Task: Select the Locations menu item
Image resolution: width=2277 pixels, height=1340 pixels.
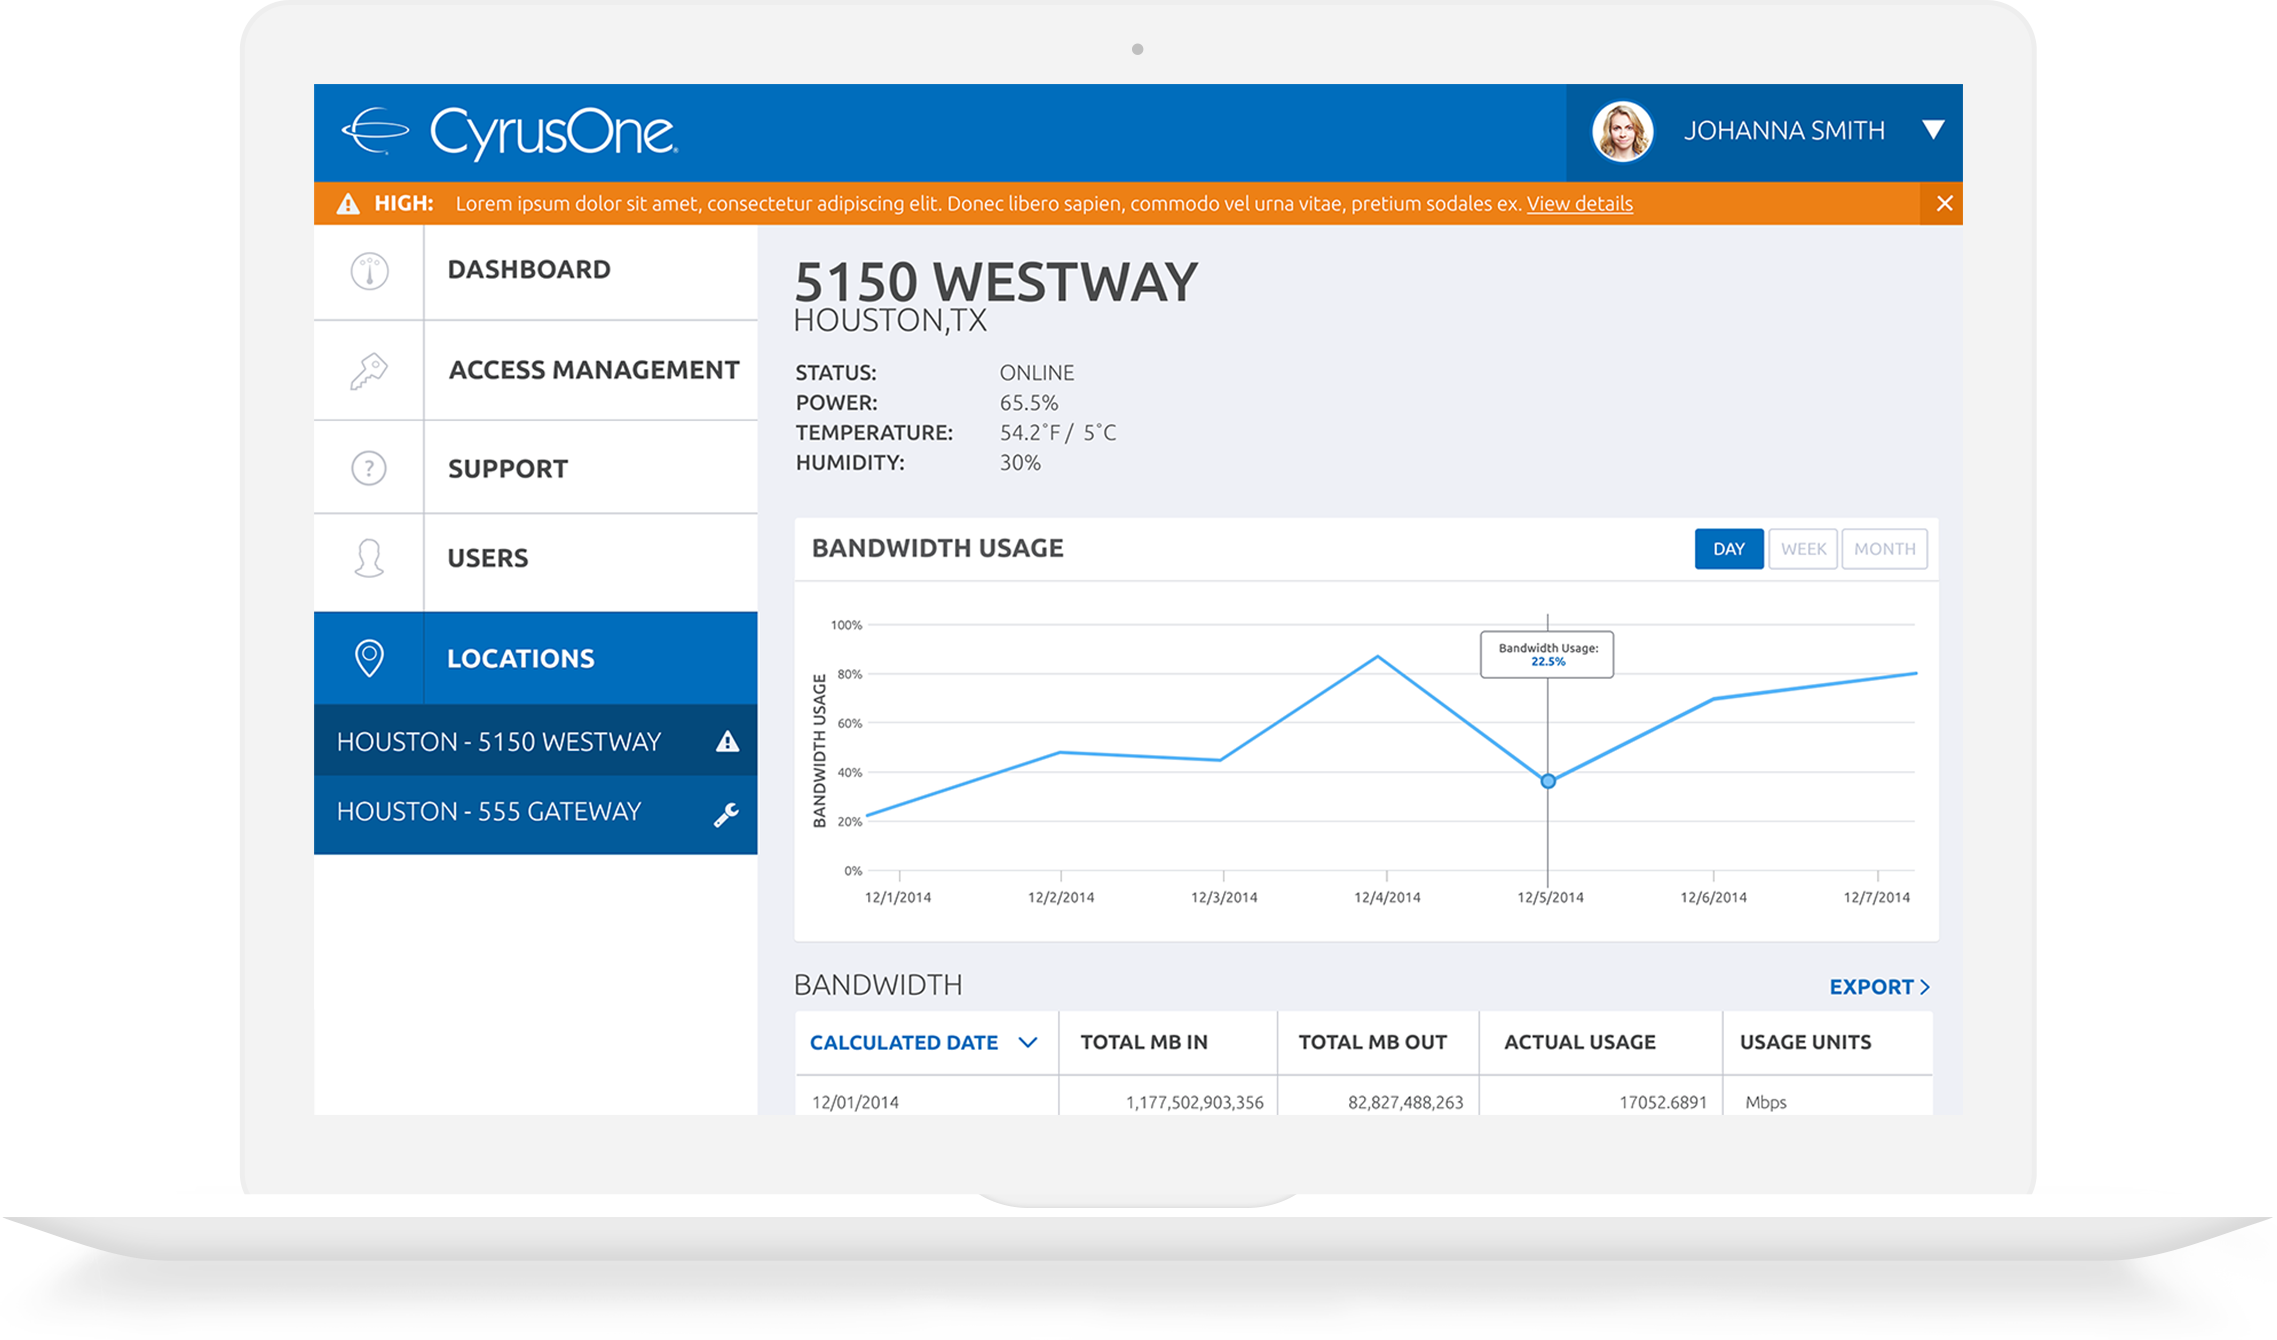Action: click(521, 659)
